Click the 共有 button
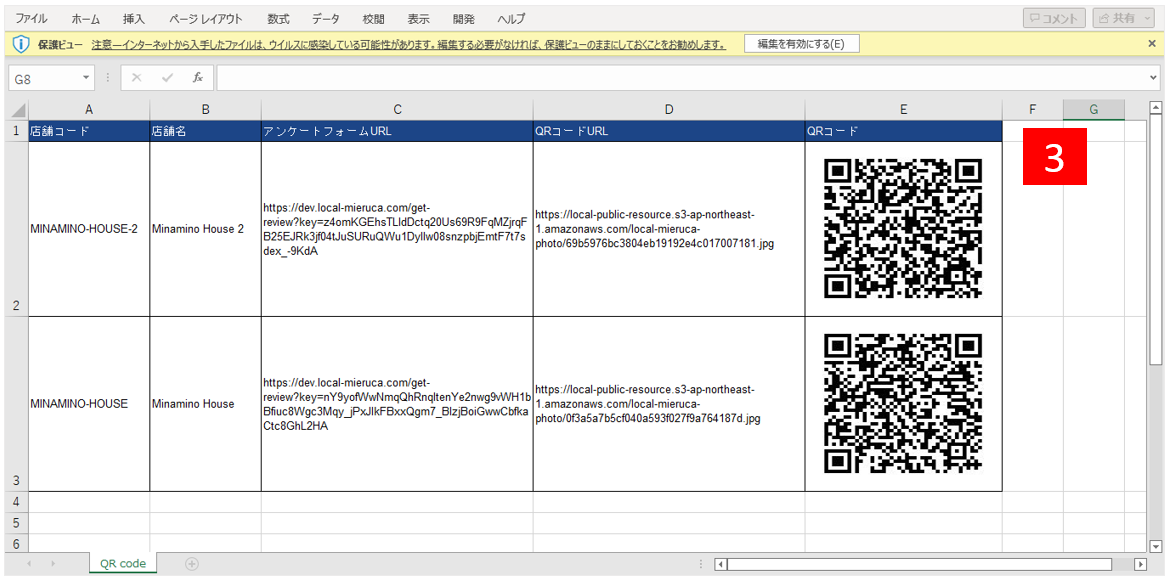 (x=1122, y=19)
